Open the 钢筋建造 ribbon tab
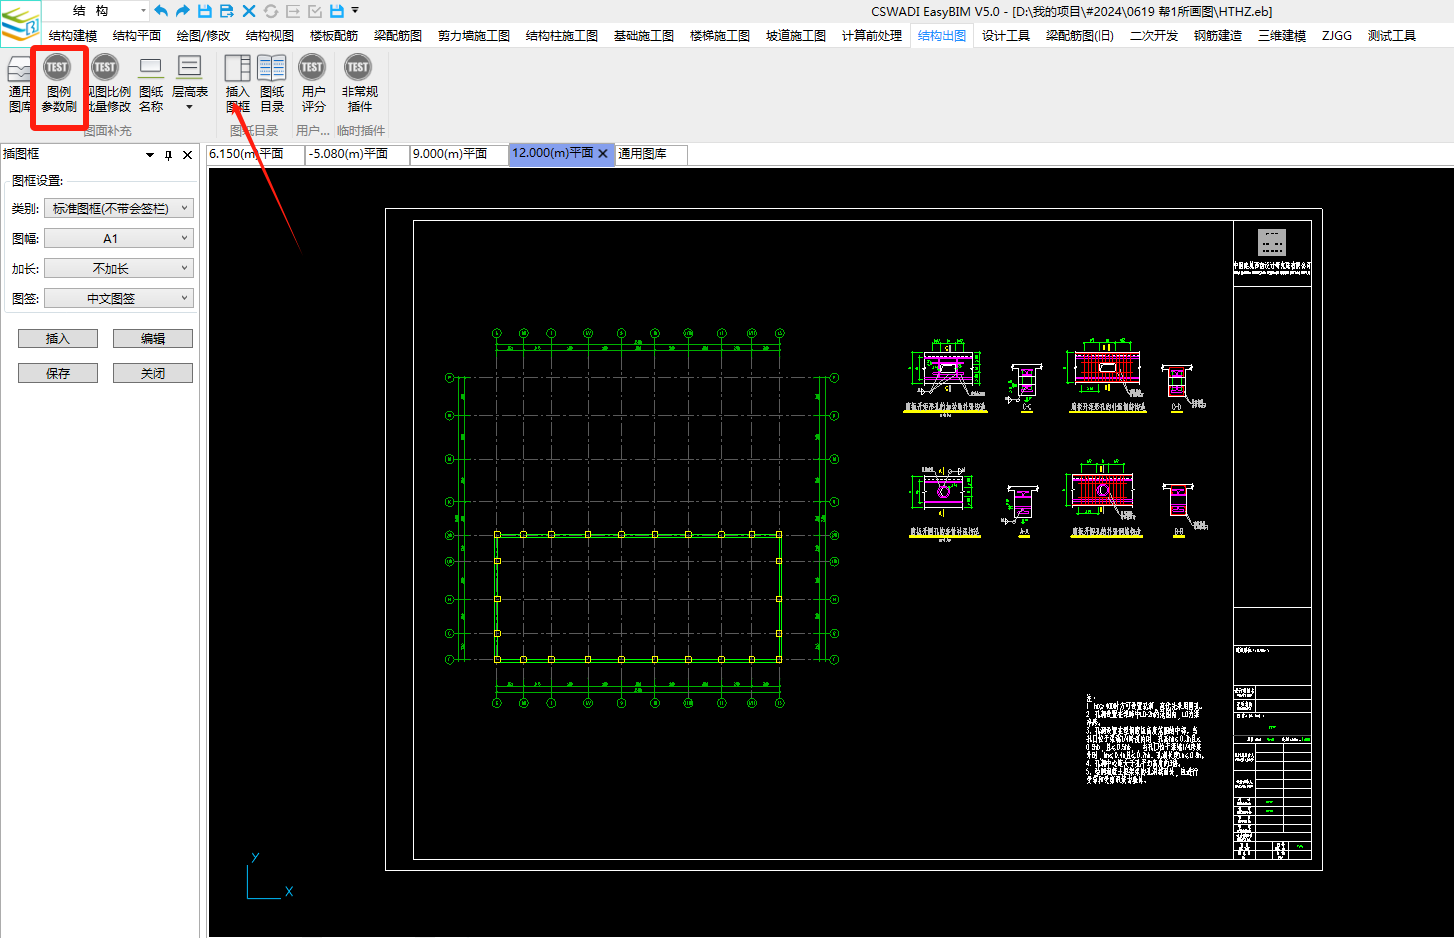Viewport: 1454px width, 938px height. [x=1218, y=36]
